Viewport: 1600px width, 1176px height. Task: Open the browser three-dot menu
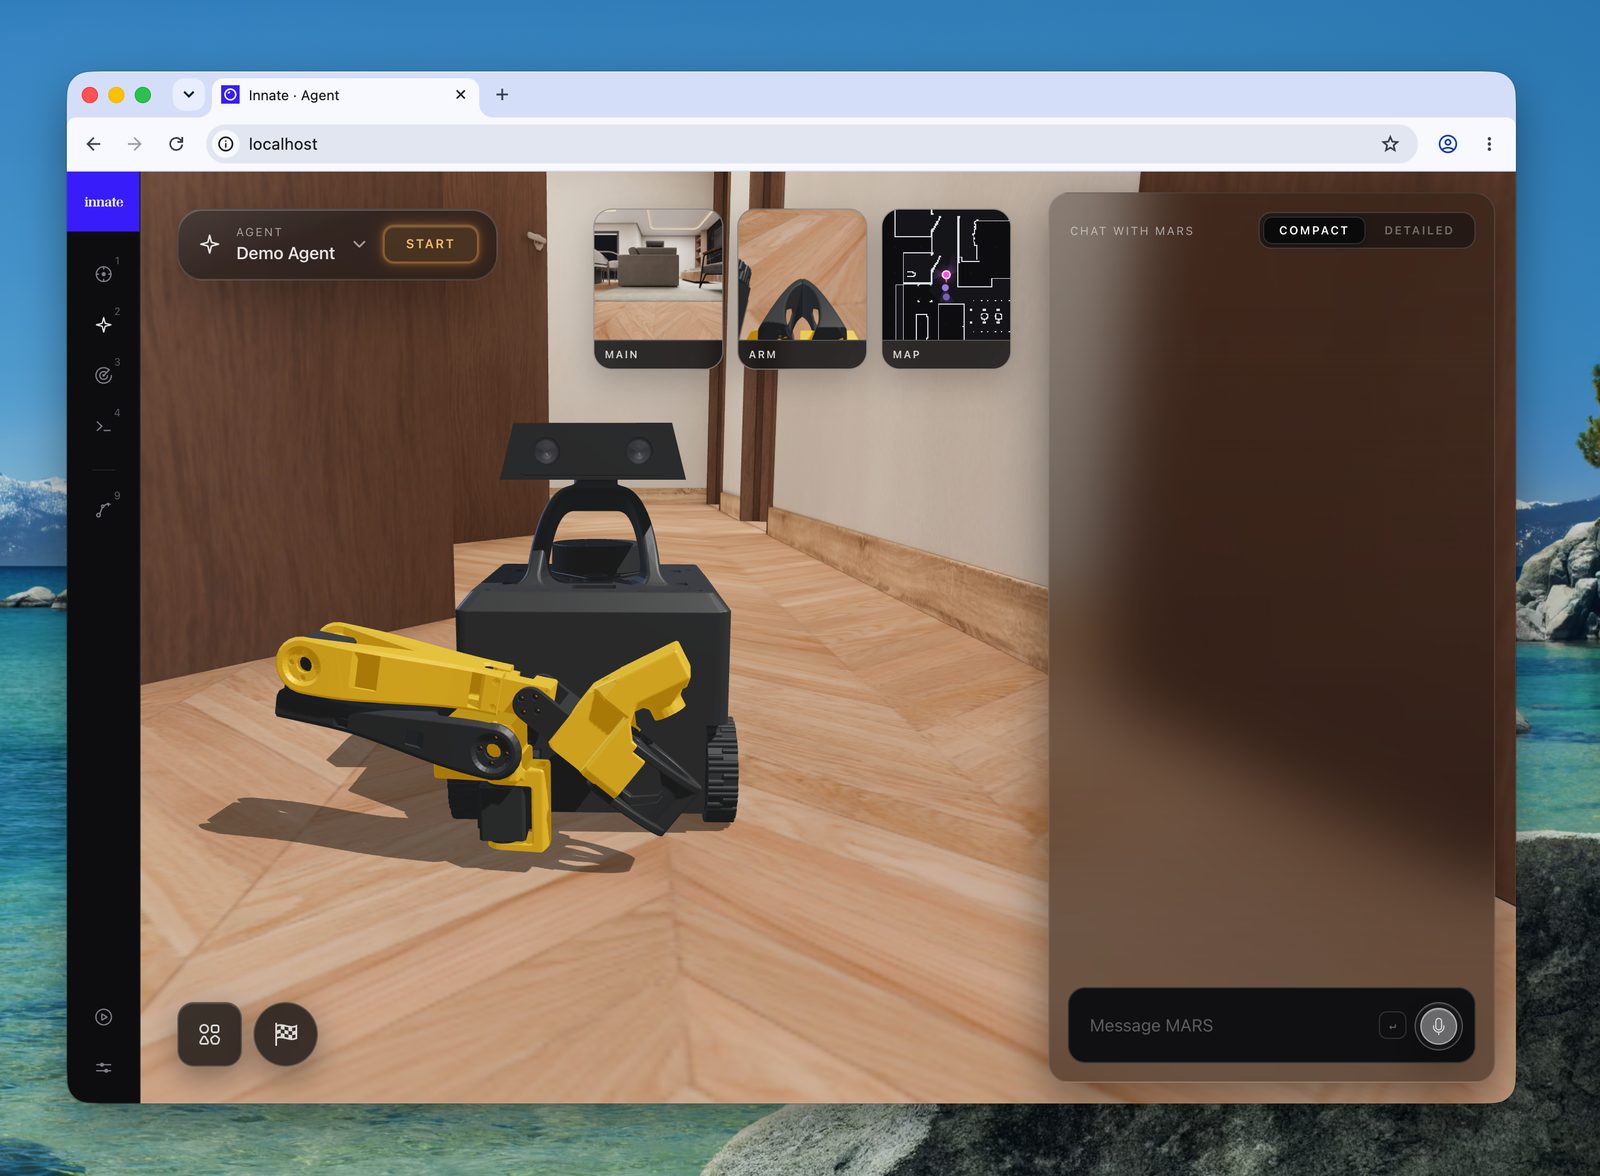tap(1489, 144)
